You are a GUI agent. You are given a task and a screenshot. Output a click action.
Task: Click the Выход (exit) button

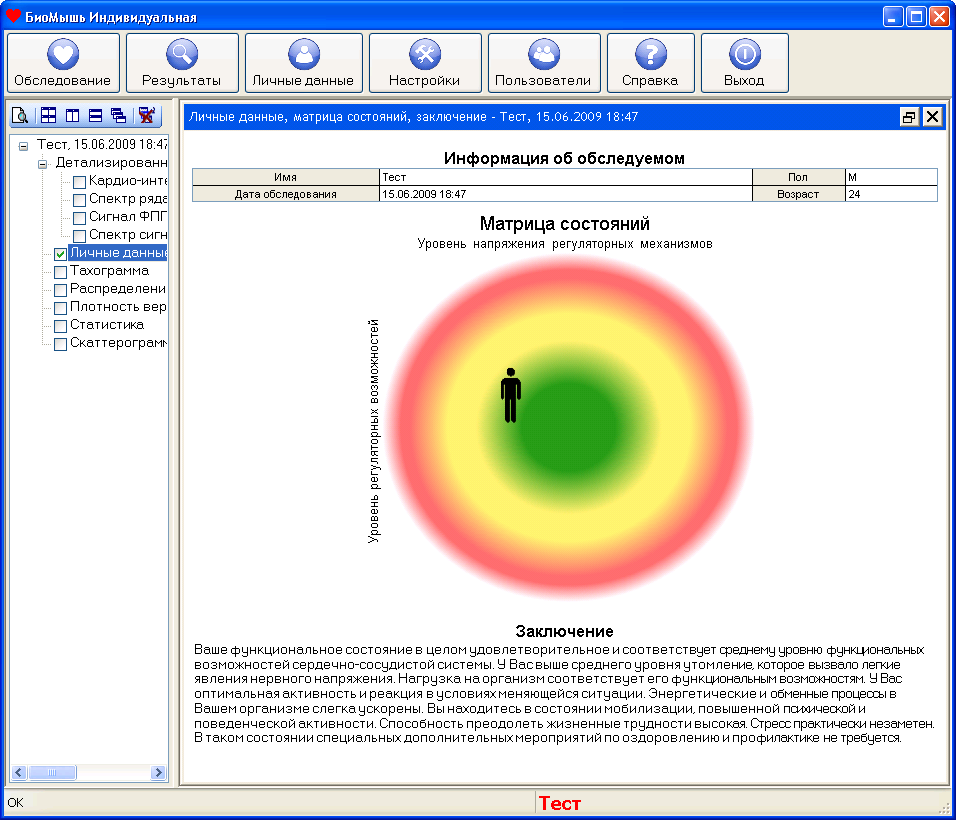[x=744, y=63]
